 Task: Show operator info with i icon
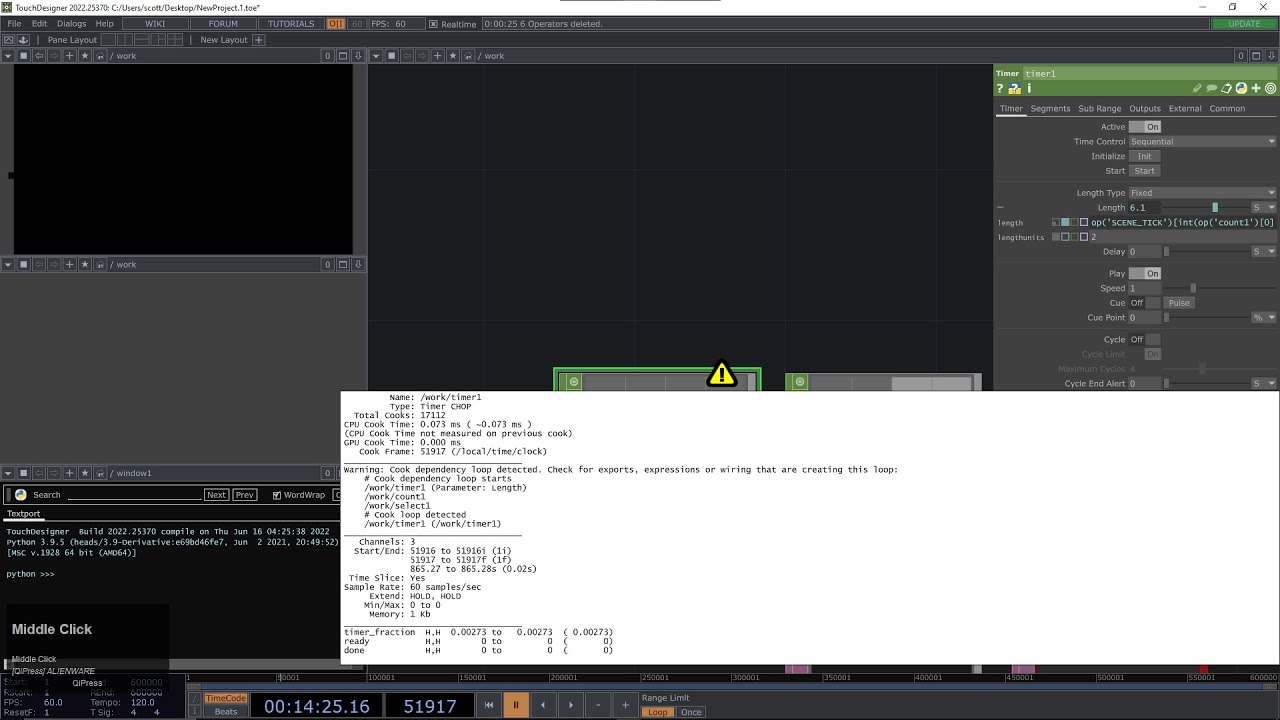[x=1029, y=89]
